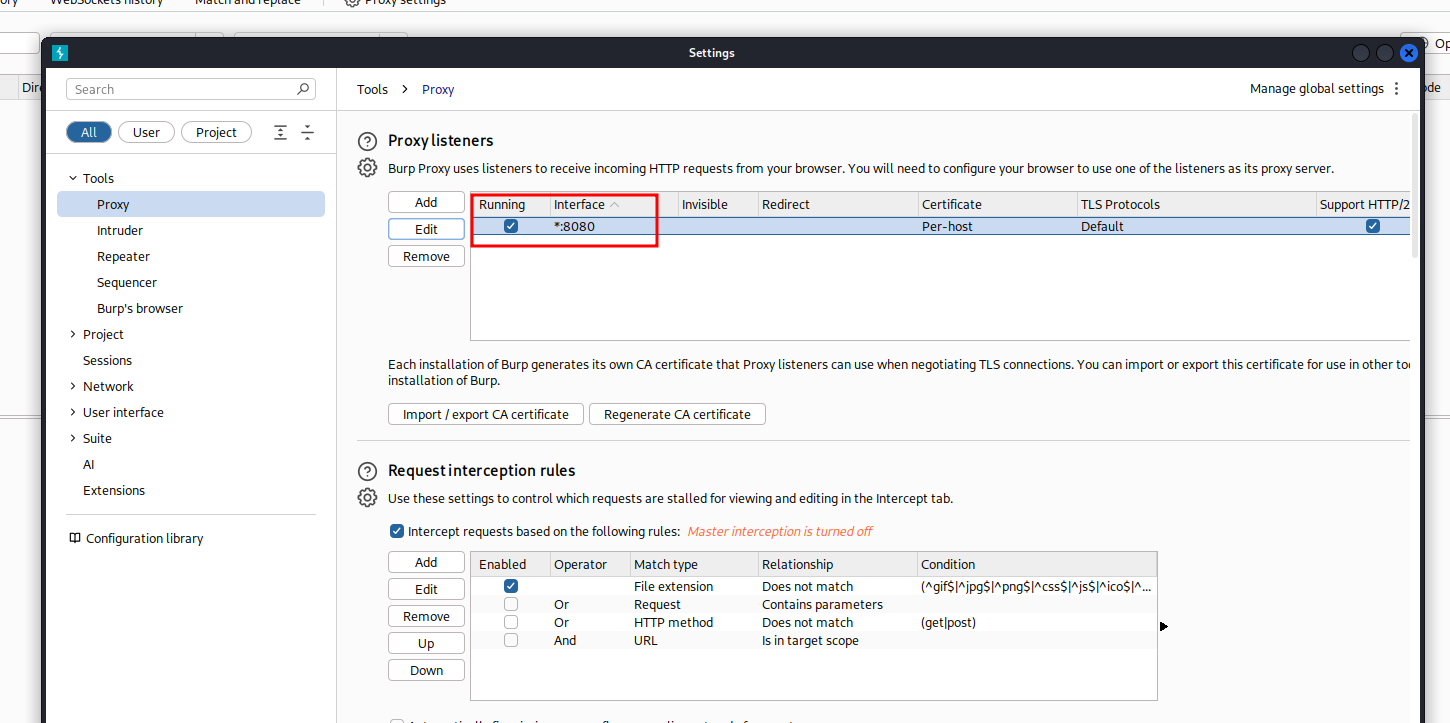Click Manage global settings

1316,89
